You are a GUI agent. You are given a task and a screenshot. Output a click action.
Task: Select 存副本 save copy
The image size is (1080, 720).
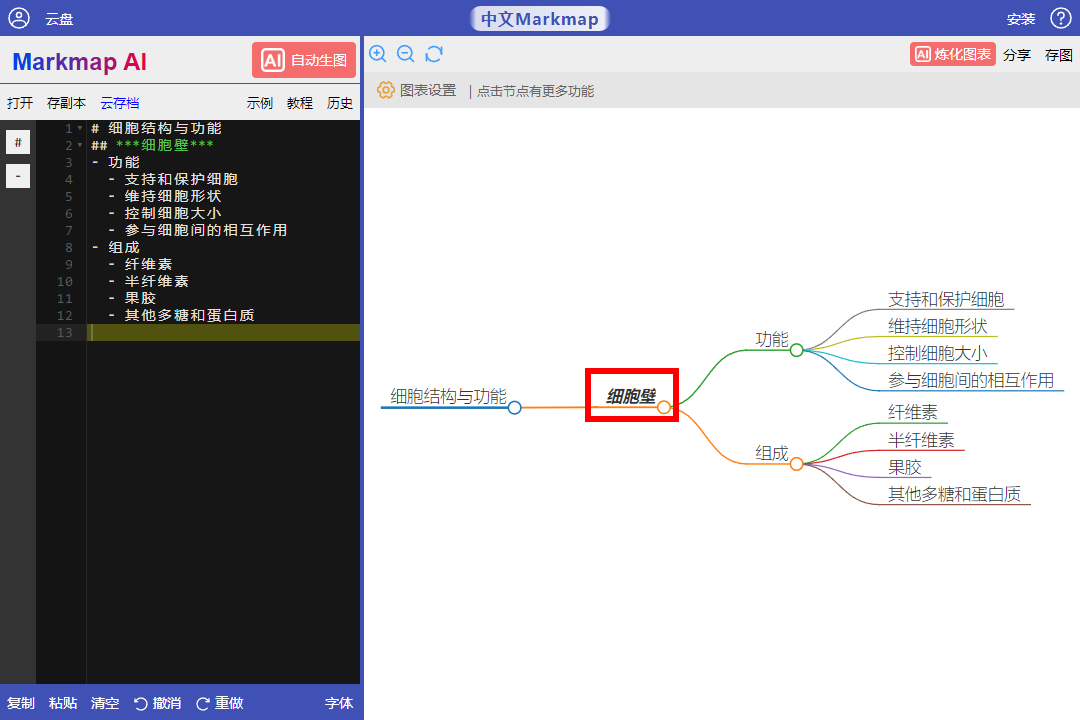(66, 103)
